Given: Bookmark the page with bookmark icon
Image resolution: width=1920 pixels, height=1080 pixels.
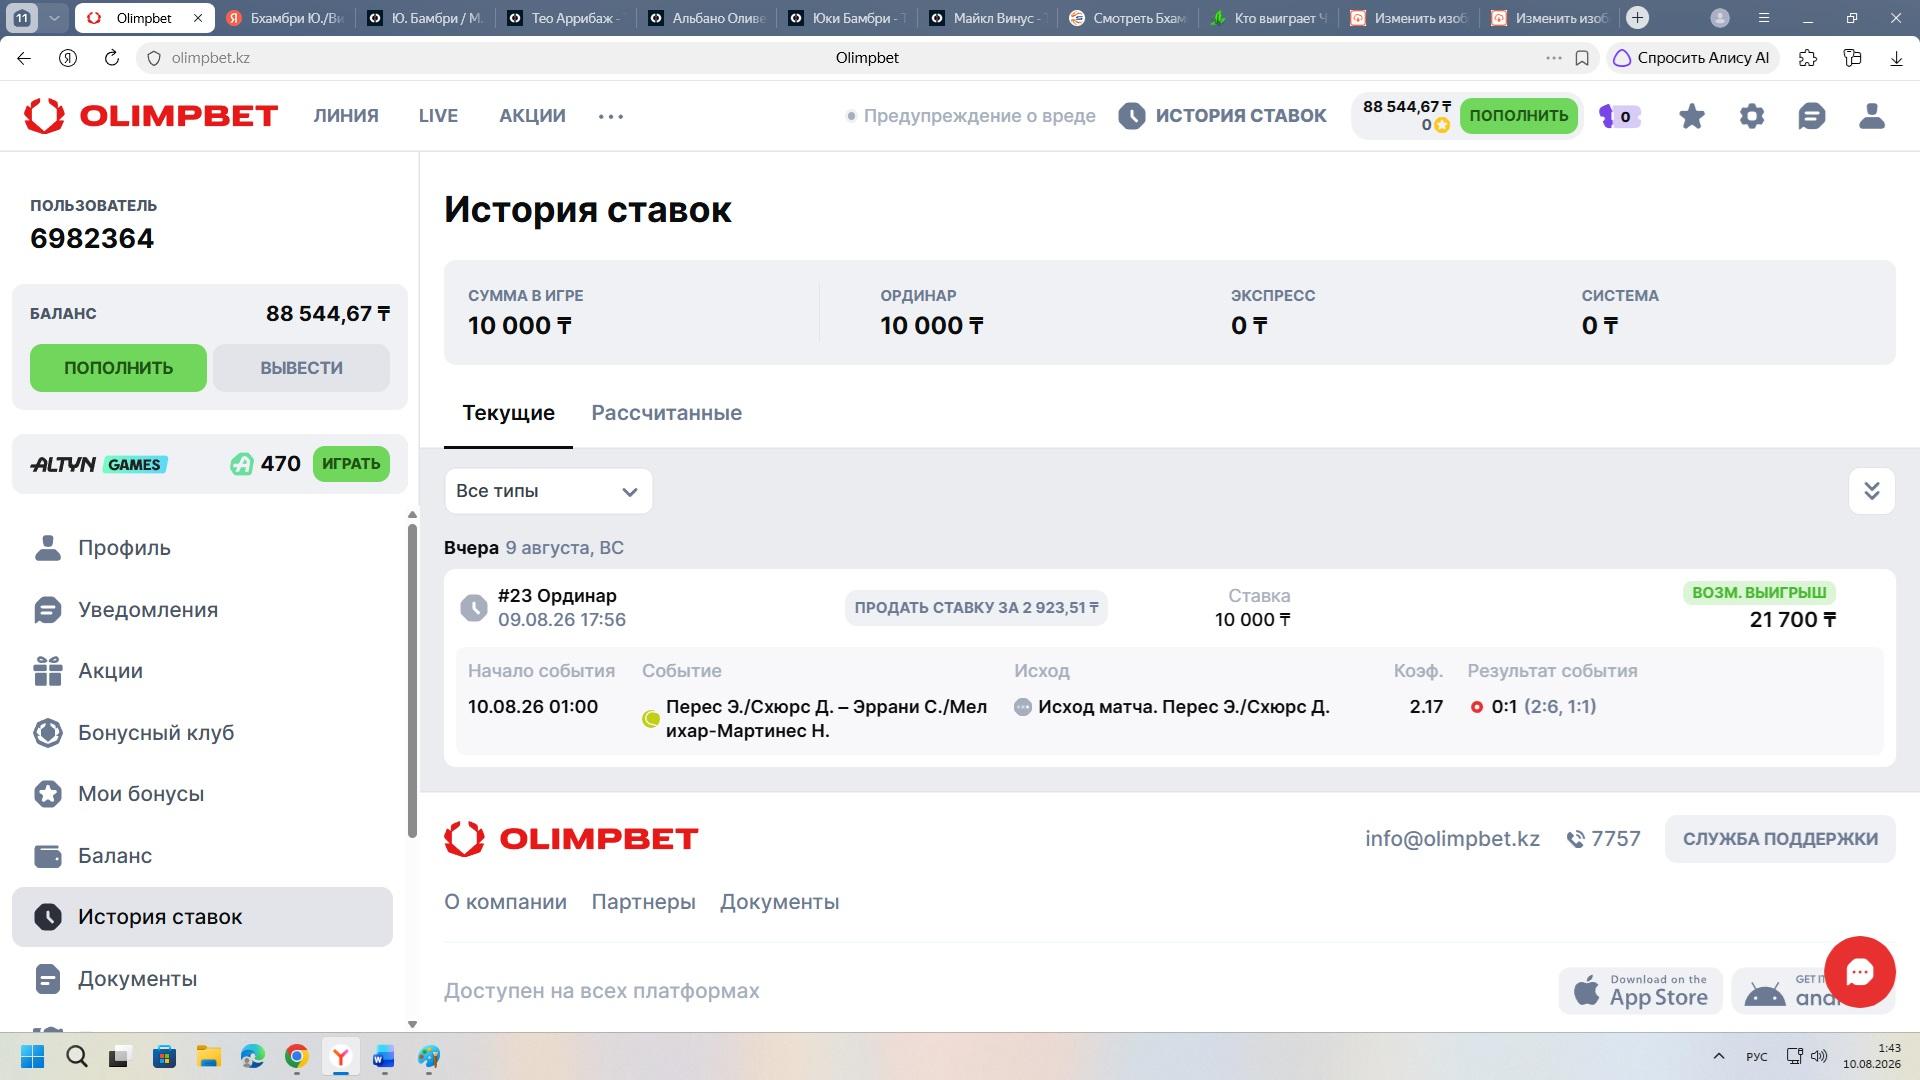Looking at the screenshot, I should (1582, 58).
